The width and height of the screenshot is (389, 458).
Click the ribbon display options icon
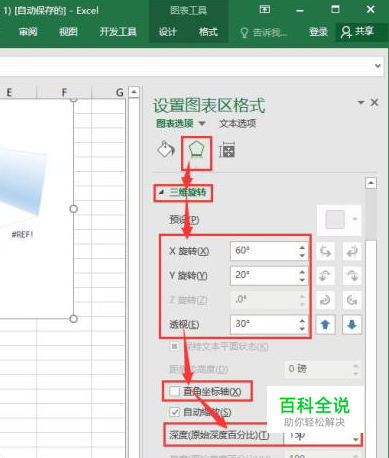click(x=265, y=9)
